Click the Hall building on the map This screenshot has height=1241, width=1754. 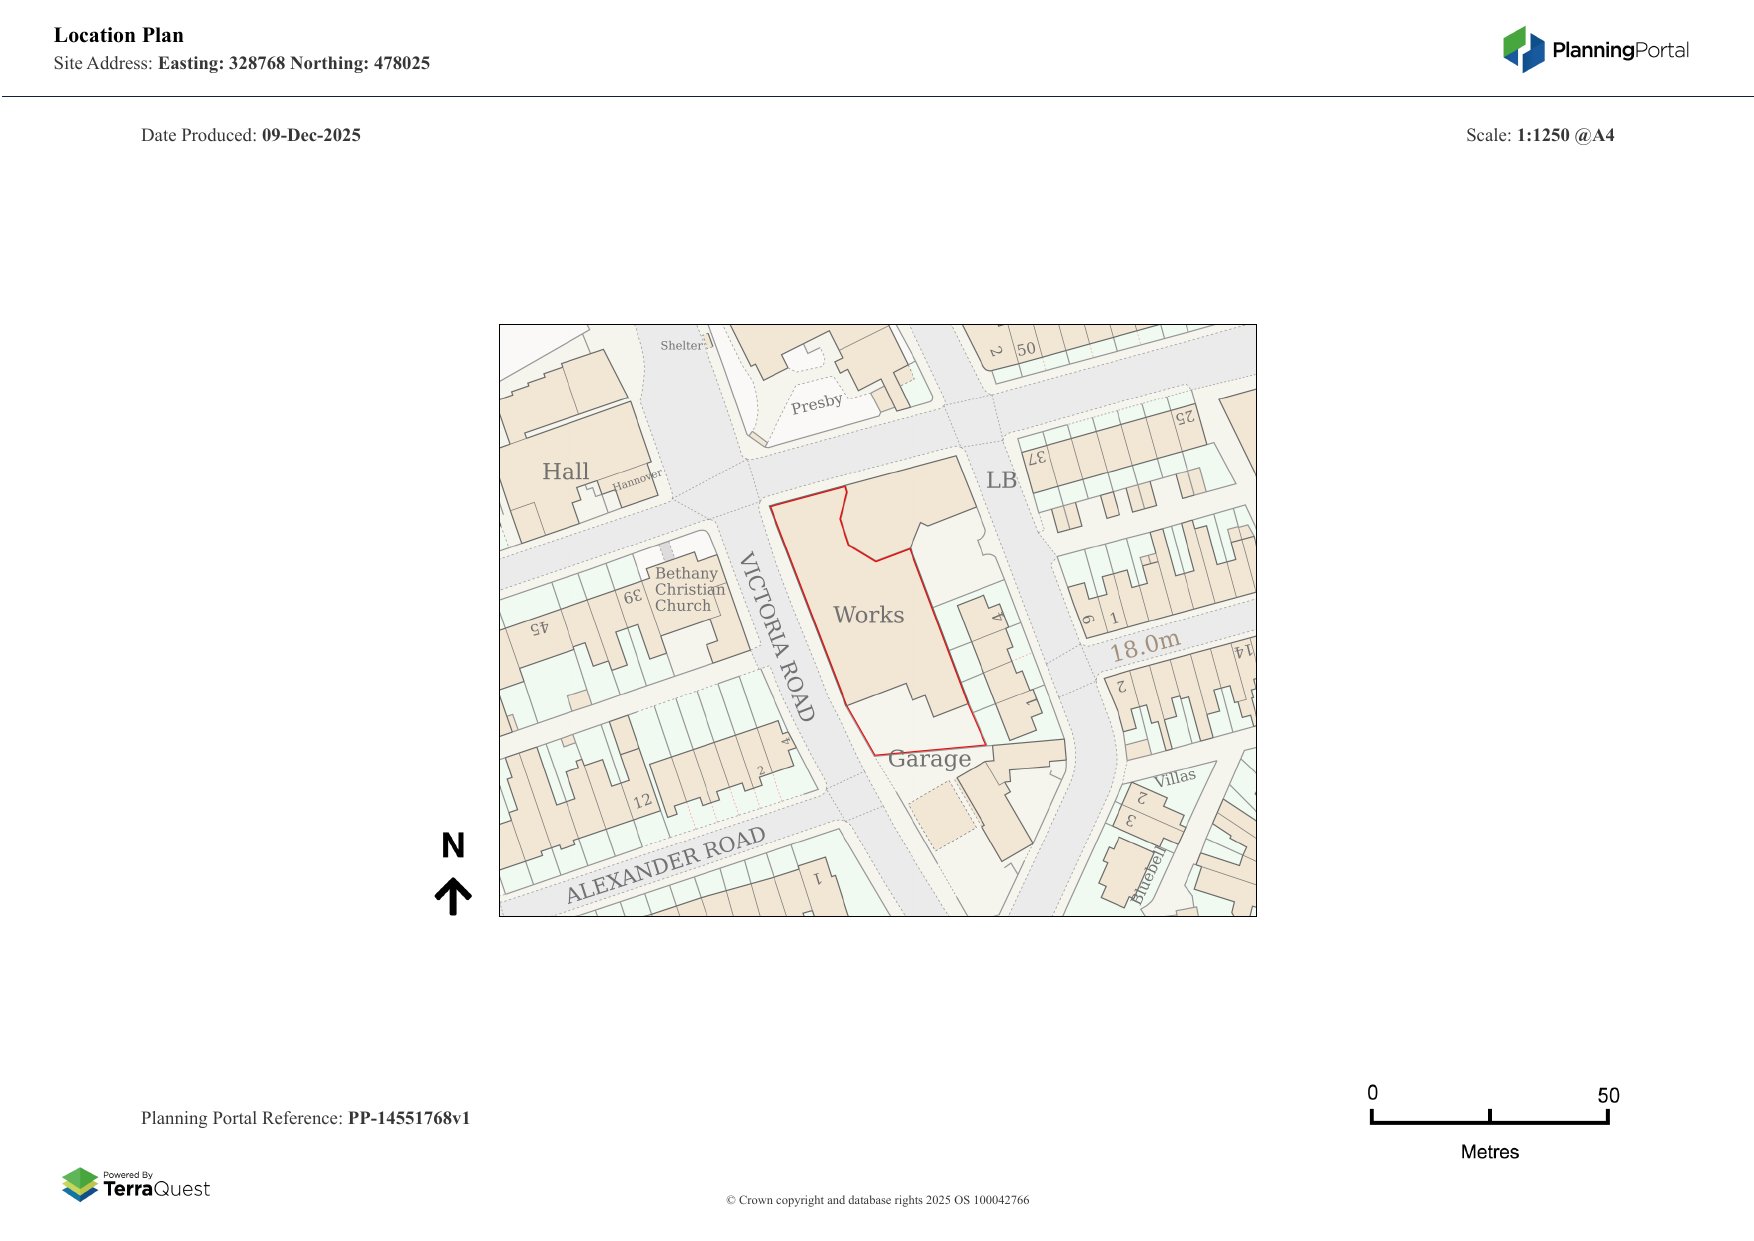pos(566,470)
